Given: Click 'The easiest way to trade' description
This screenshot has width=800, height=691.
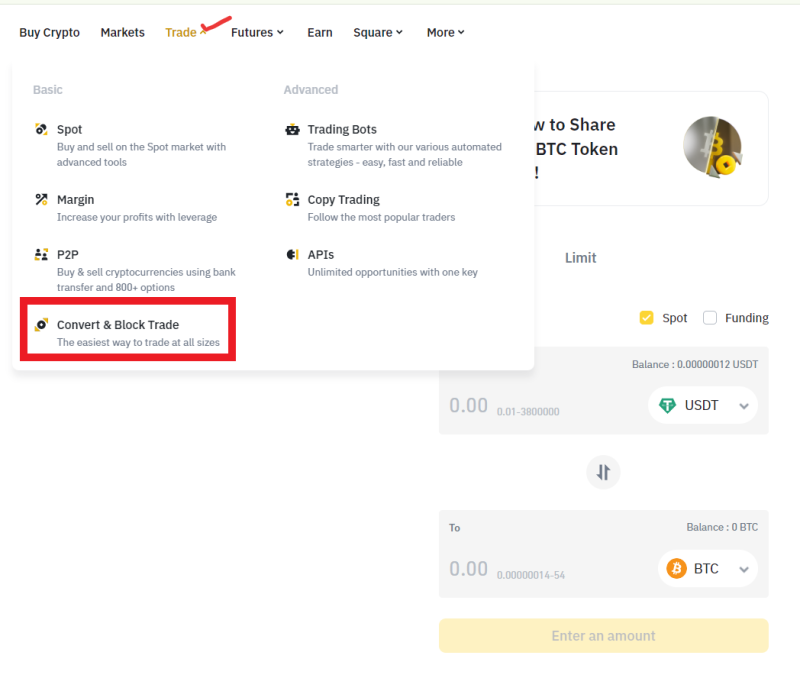Looking at the screenshot, I should tap(138, 342).
